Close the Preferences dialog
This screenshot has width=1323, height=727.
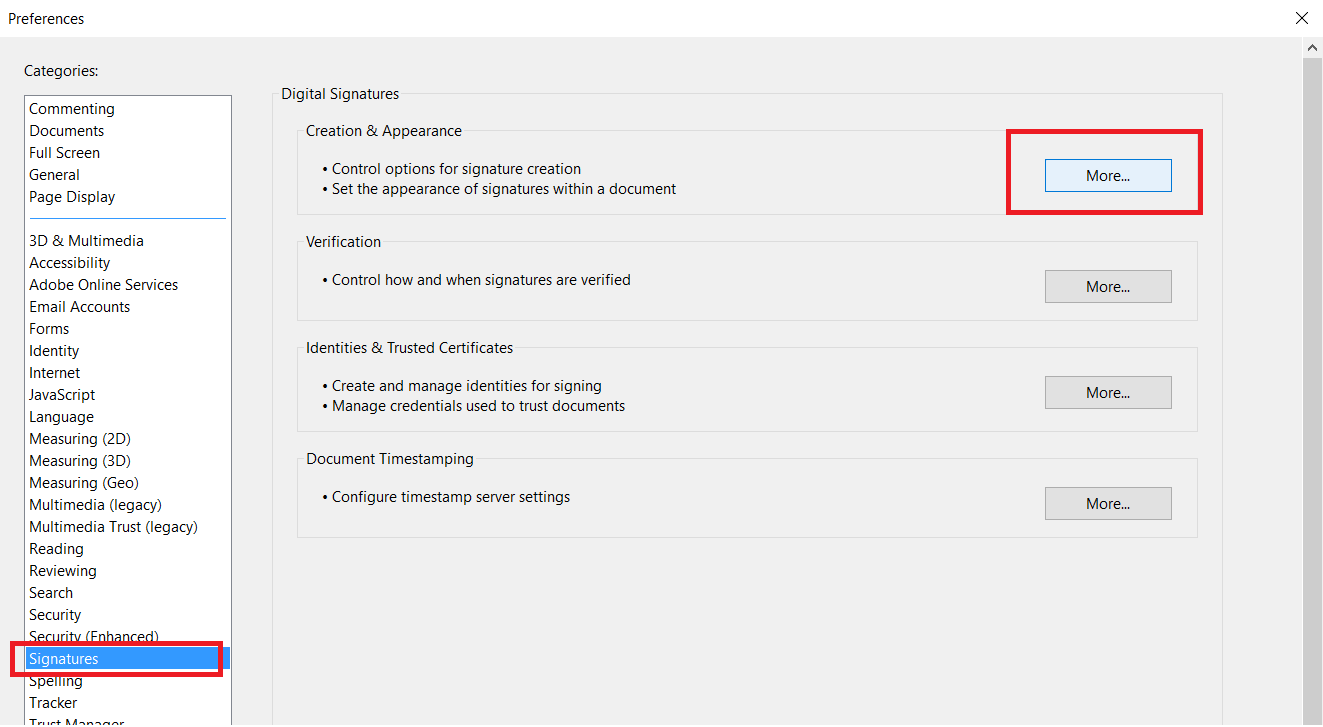click(x=1302, y=18)
